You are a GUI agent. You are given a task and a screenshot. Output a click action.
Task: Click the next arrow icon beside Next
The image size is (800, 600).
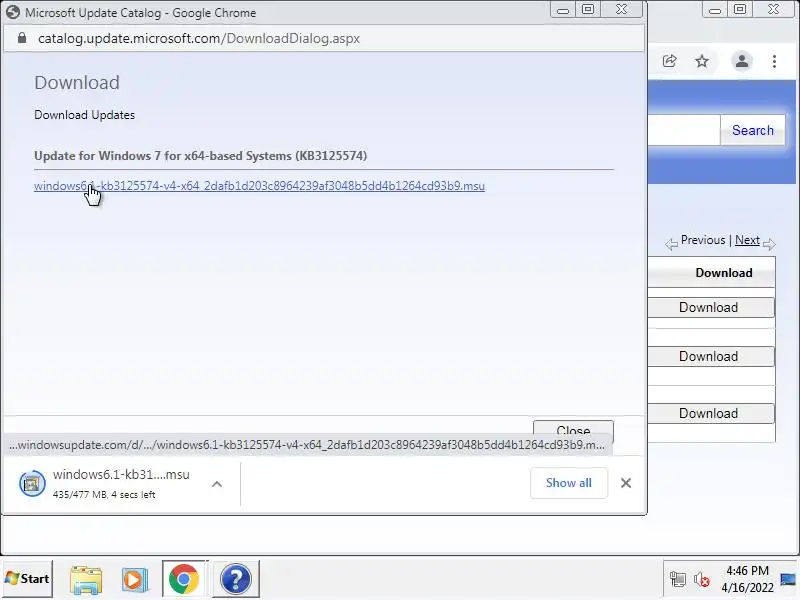pos(769,244)
